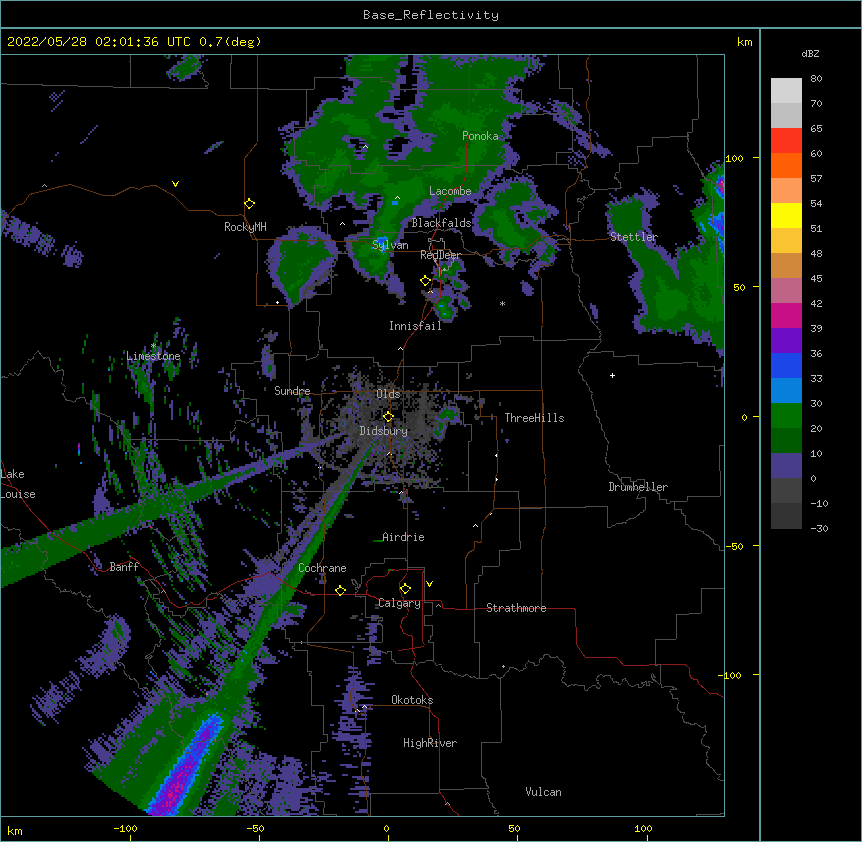
Task: Click yellow V marker northwest of RockyMH
Action: tap(175, 184)
